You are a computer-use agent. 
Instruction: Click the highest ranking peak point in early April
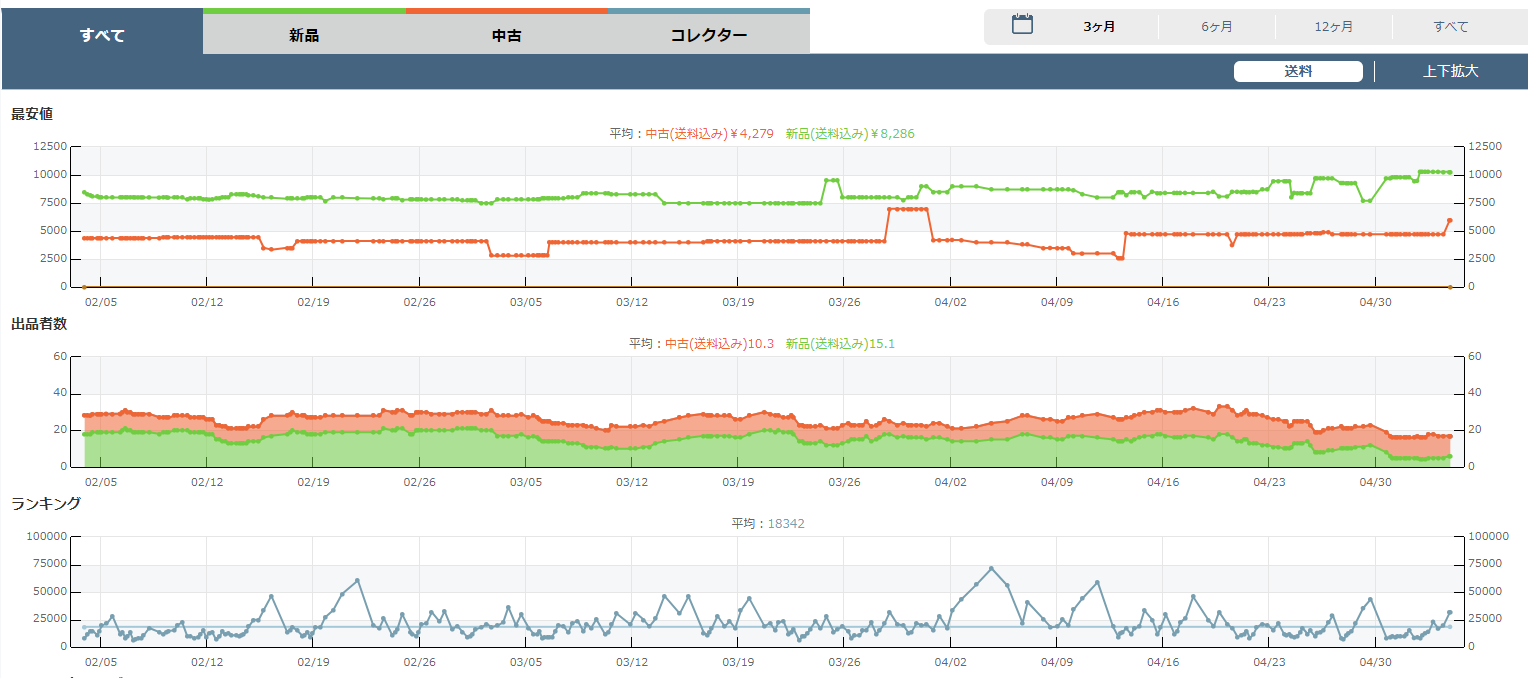(991, 568)
